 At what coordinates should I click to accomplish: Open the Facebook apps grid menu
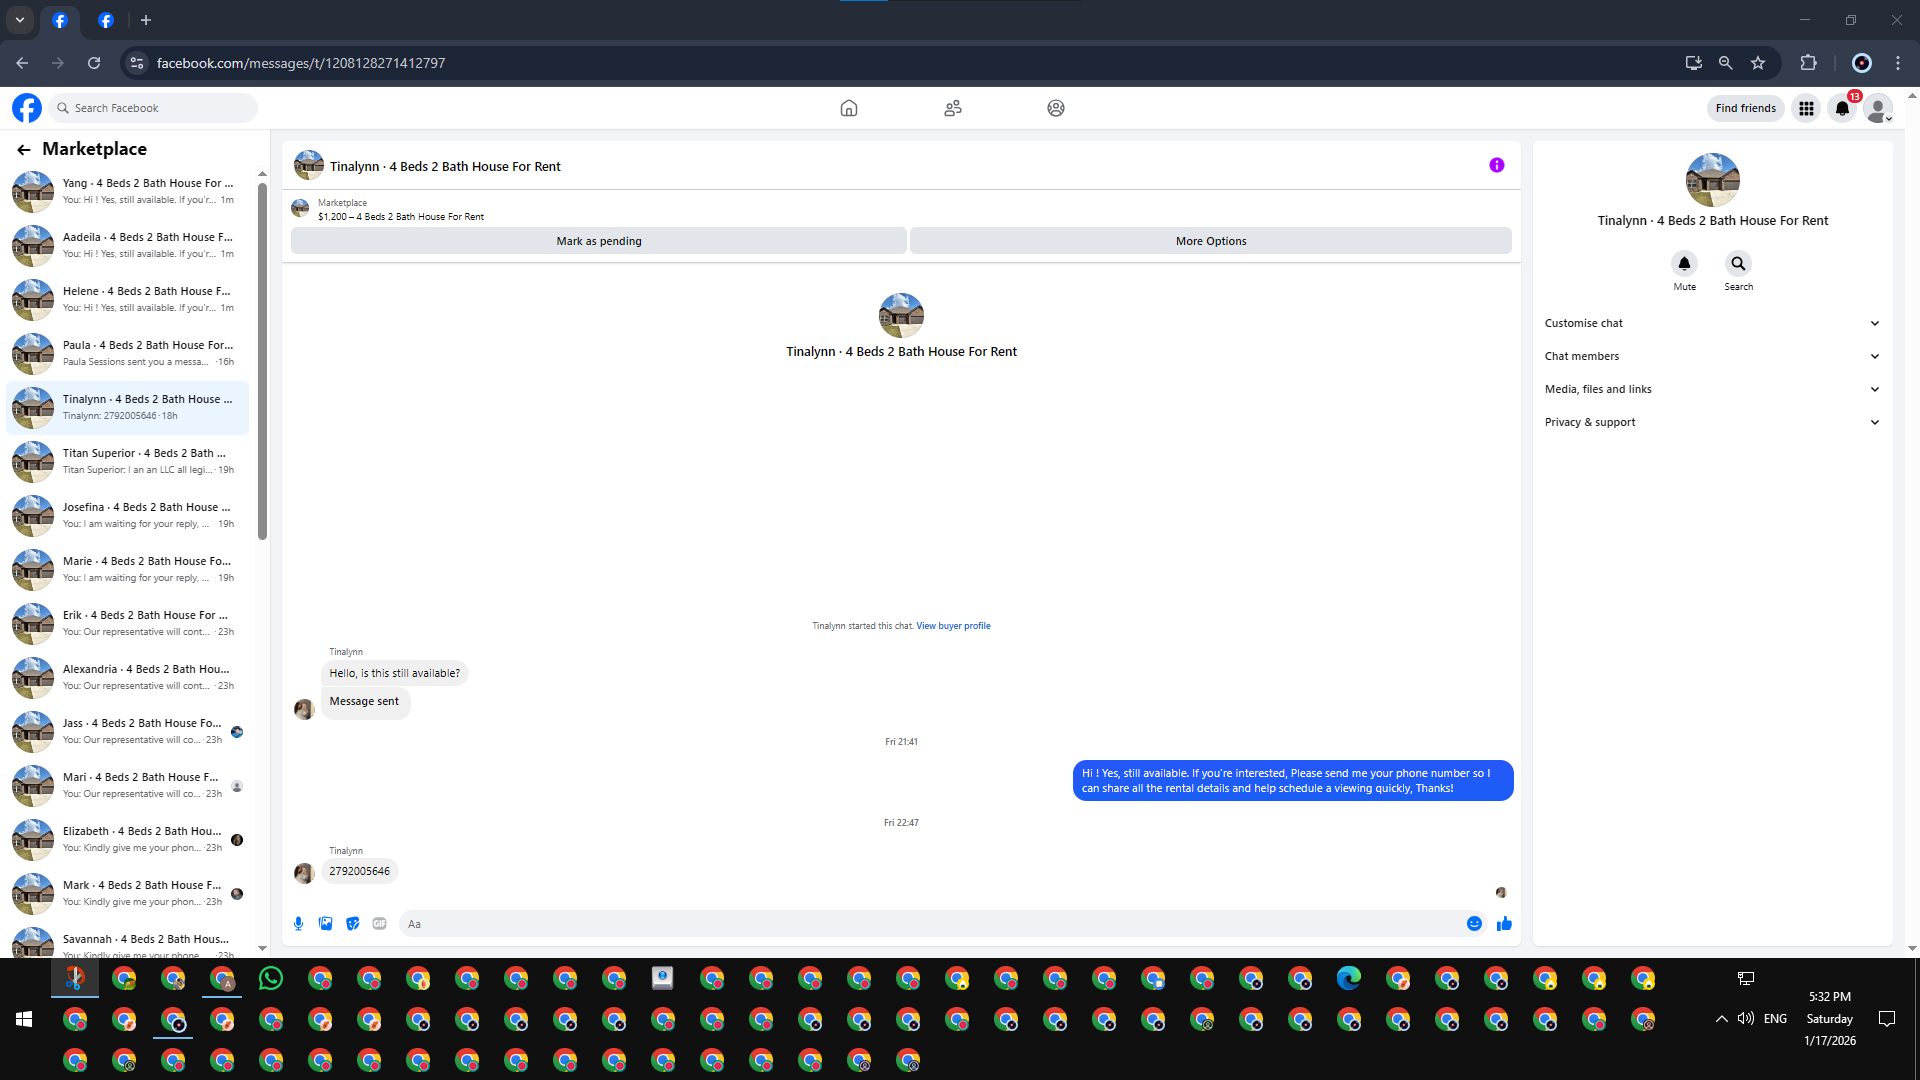1806,108
